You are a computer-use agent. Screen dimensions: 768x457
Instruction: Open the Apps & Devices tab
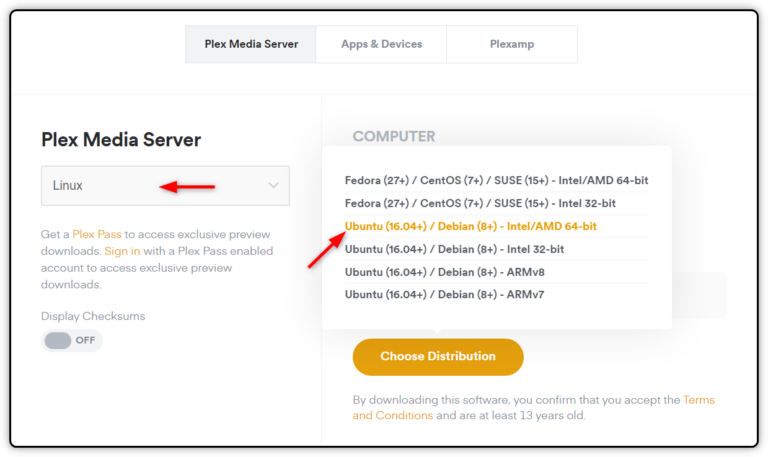[382, 44]
